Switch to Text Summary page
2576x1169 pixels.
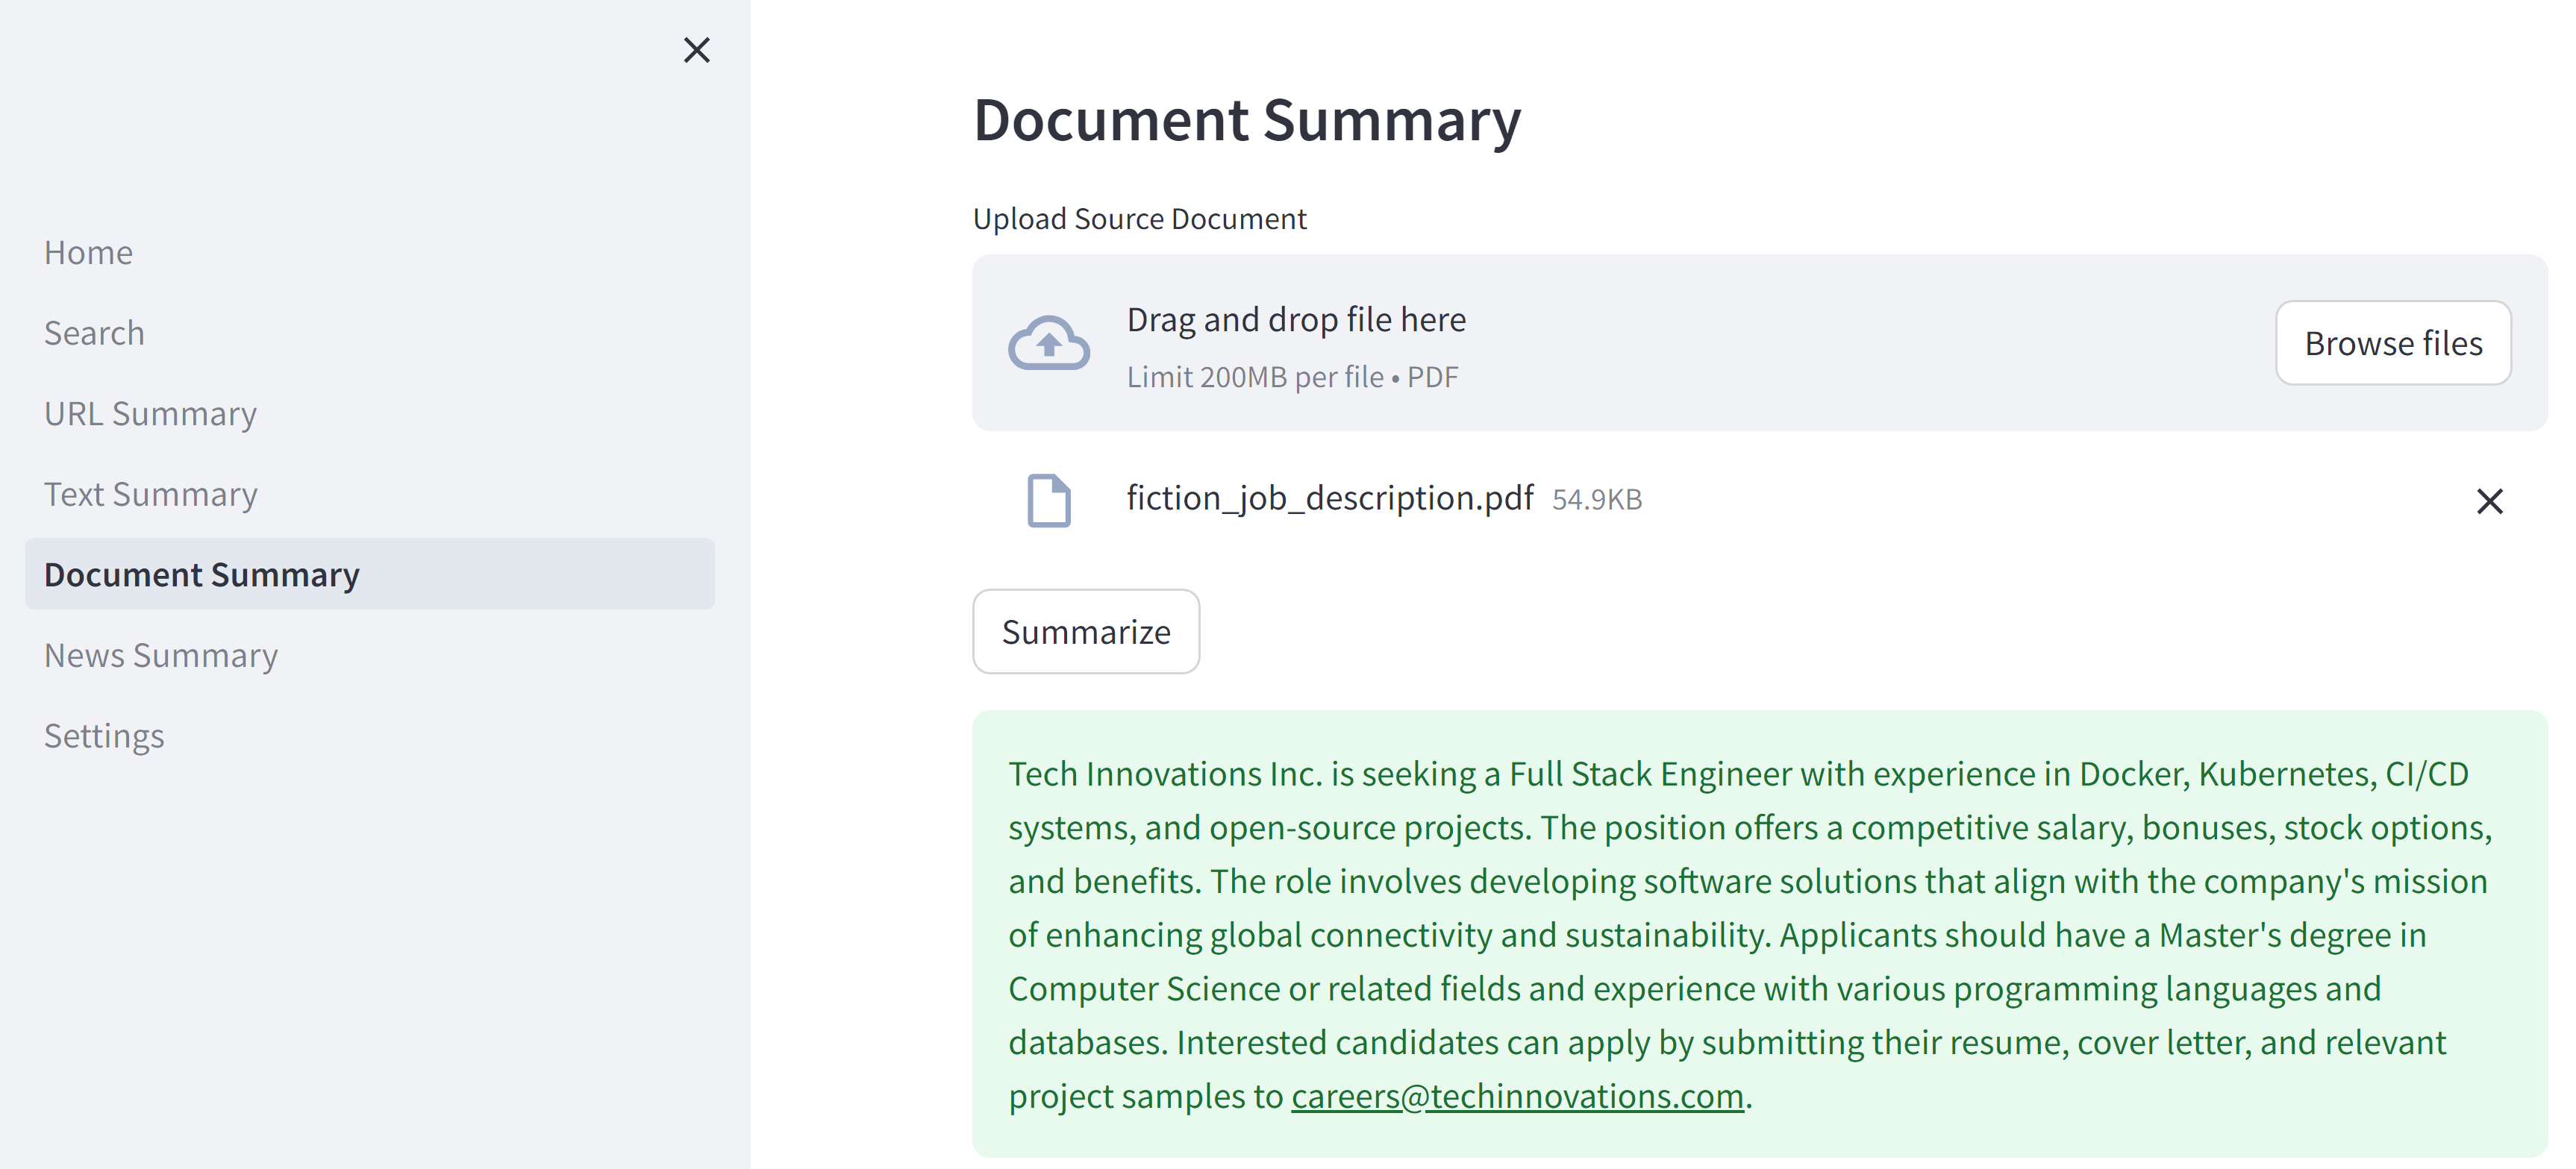point(150,494)
